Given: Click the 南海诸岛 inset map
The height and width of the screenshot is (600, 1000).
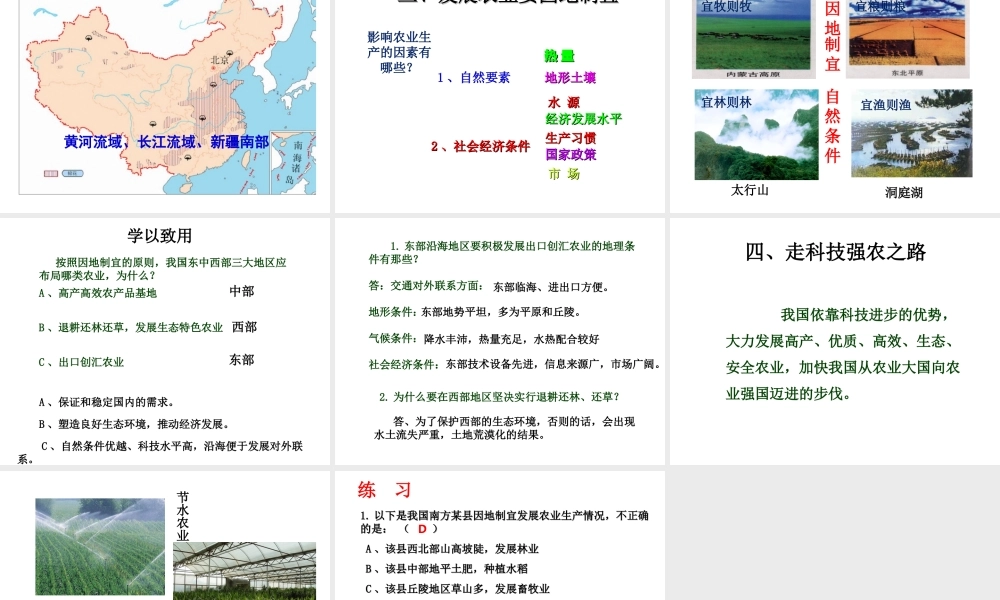Looking at the screenshot, I should (x=293, y=163).
